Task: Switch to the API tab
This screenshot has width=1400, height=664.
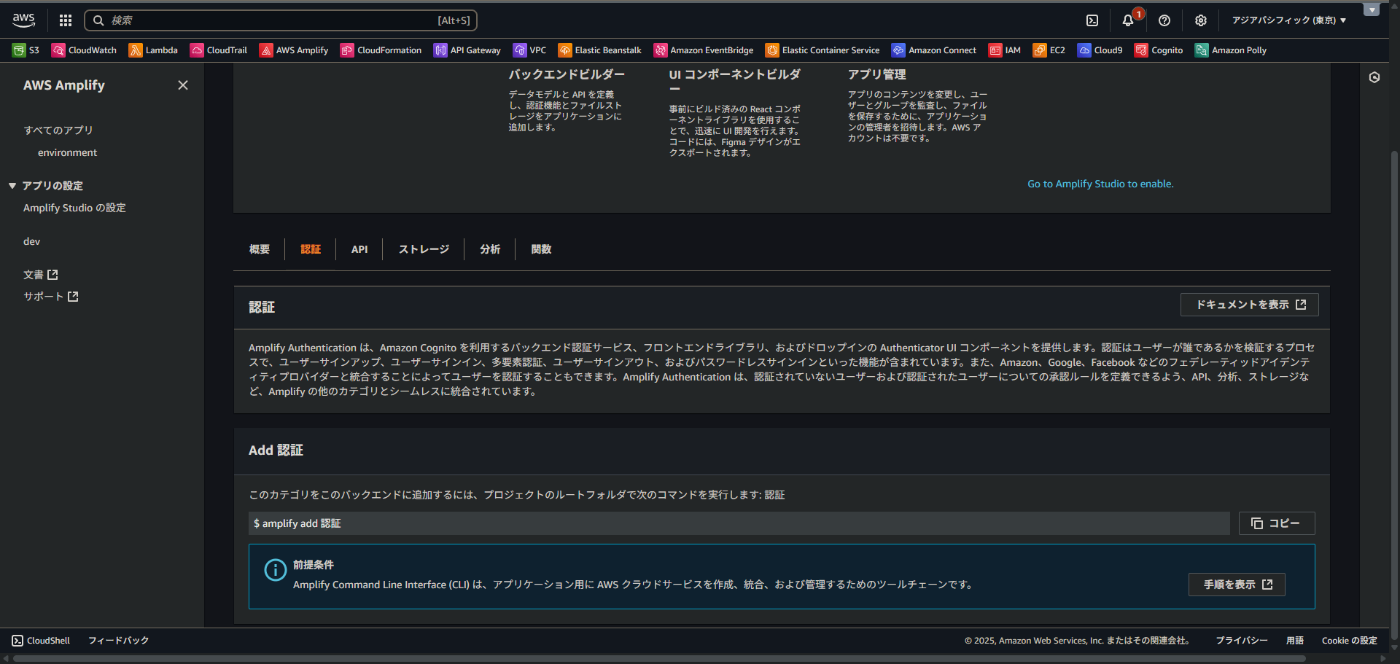Action: [360, 249]
